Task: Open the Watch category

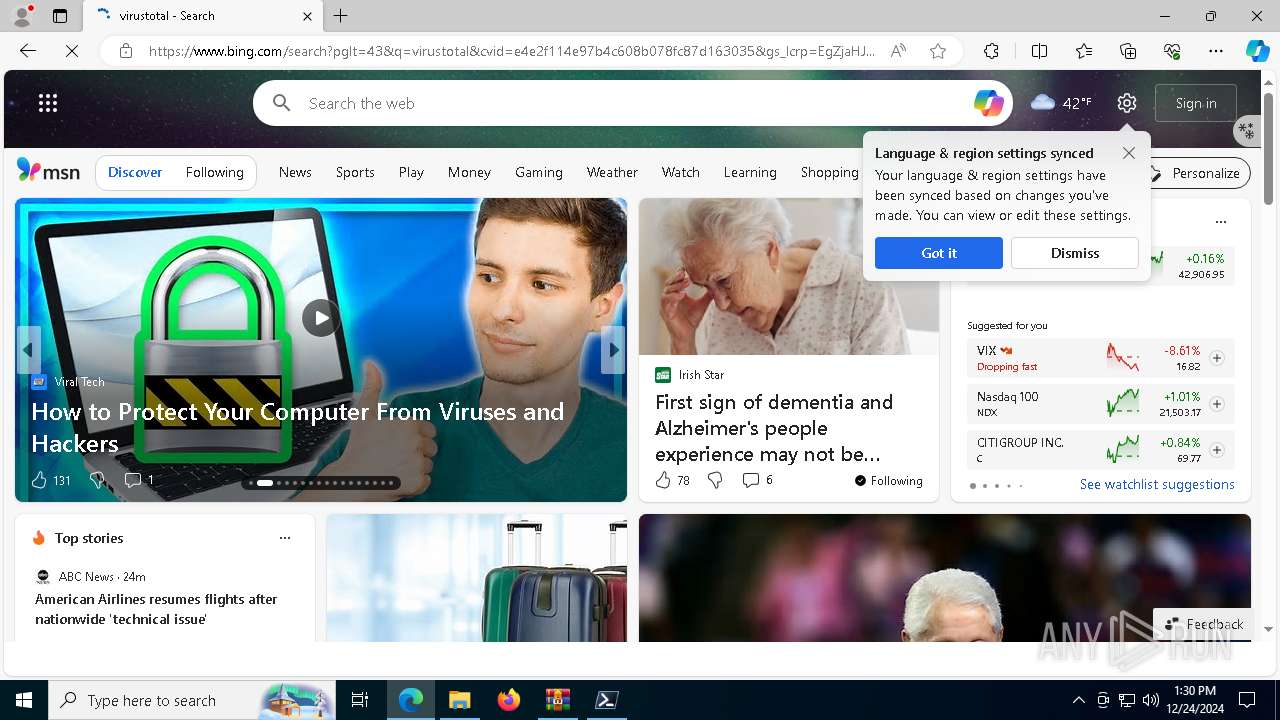Action: (x=680, y=172)
